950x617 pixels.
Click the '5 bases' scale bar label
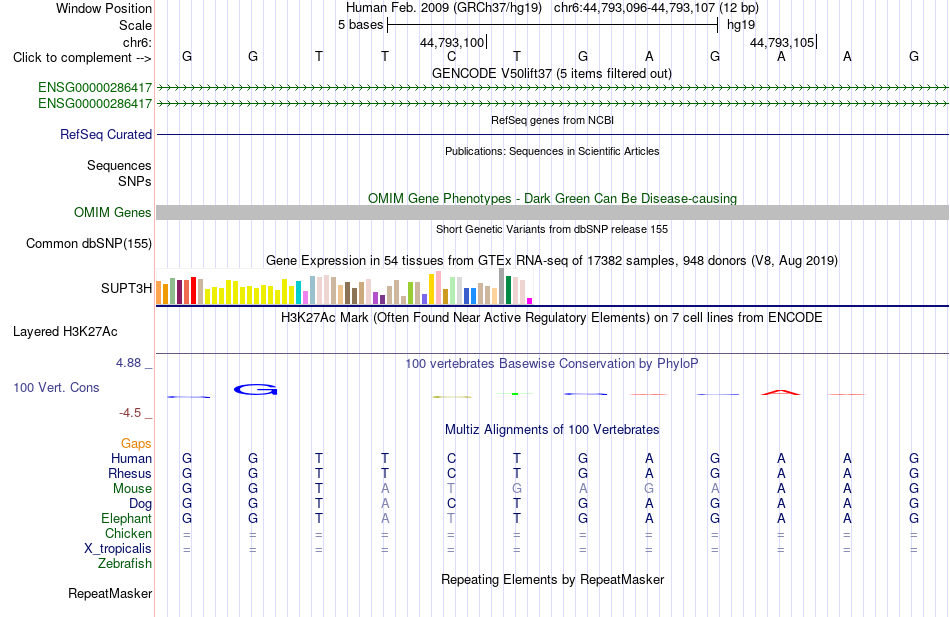[x=360, y=25]
